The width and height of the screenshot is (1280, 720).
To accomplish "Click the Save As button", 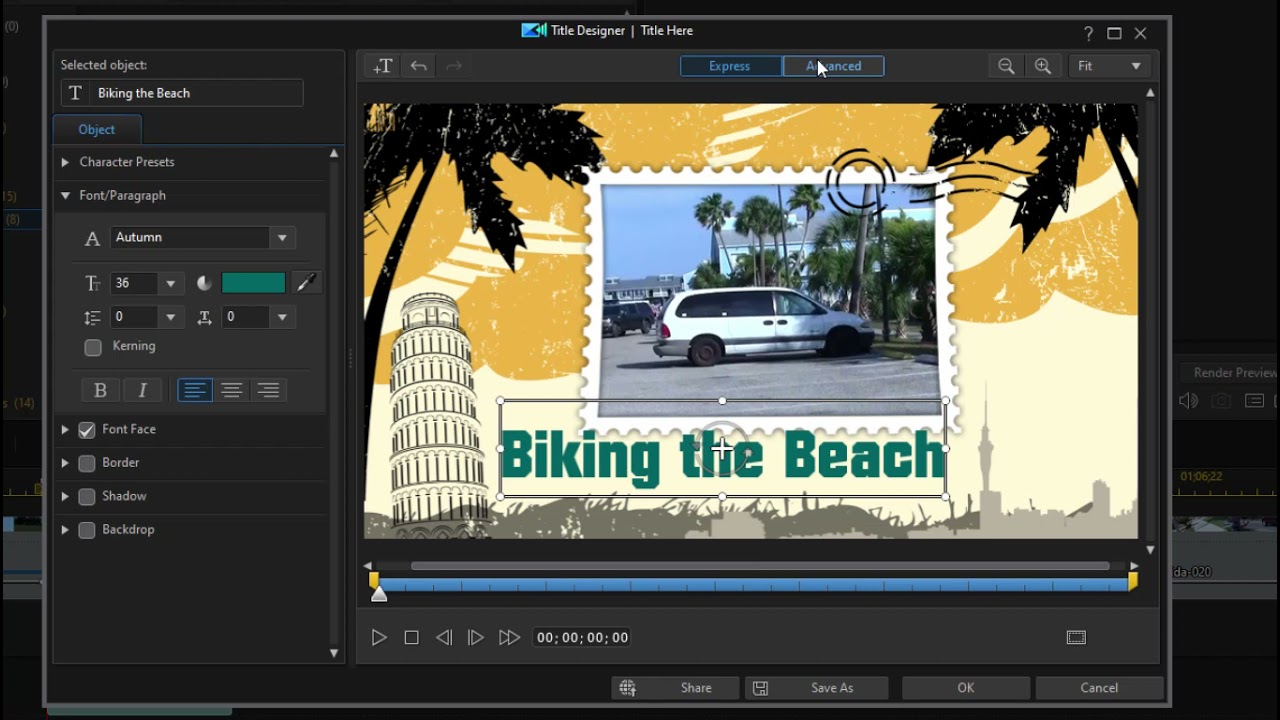I will tap(817, 688).
